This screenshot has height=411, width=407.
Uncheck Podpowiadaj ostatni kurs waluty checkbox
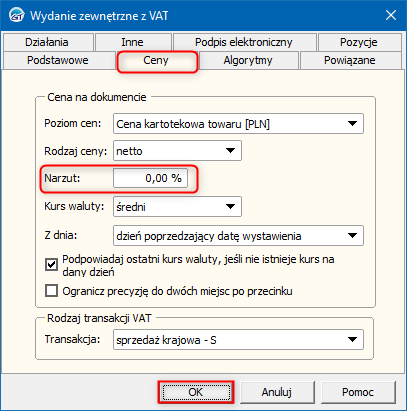click(51, 265)
